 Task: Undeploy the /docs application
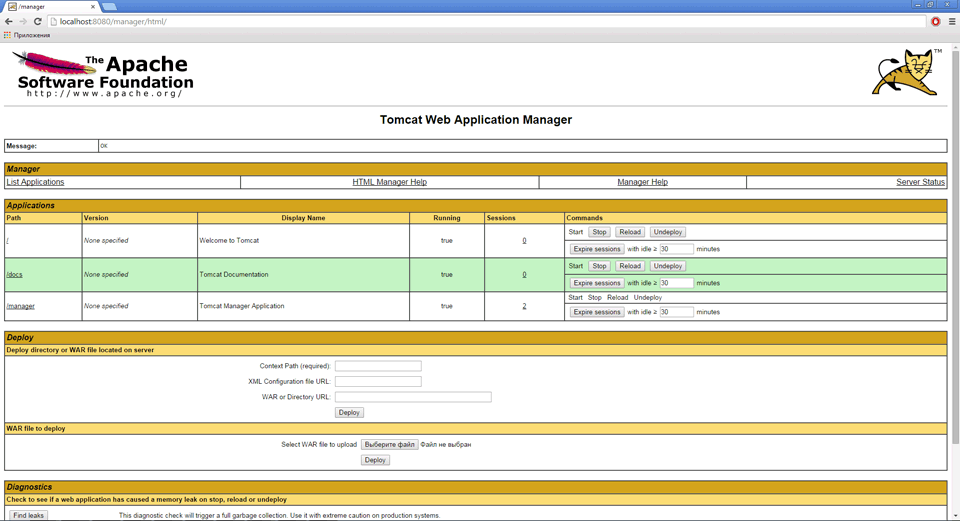click(x=667, y=266)
